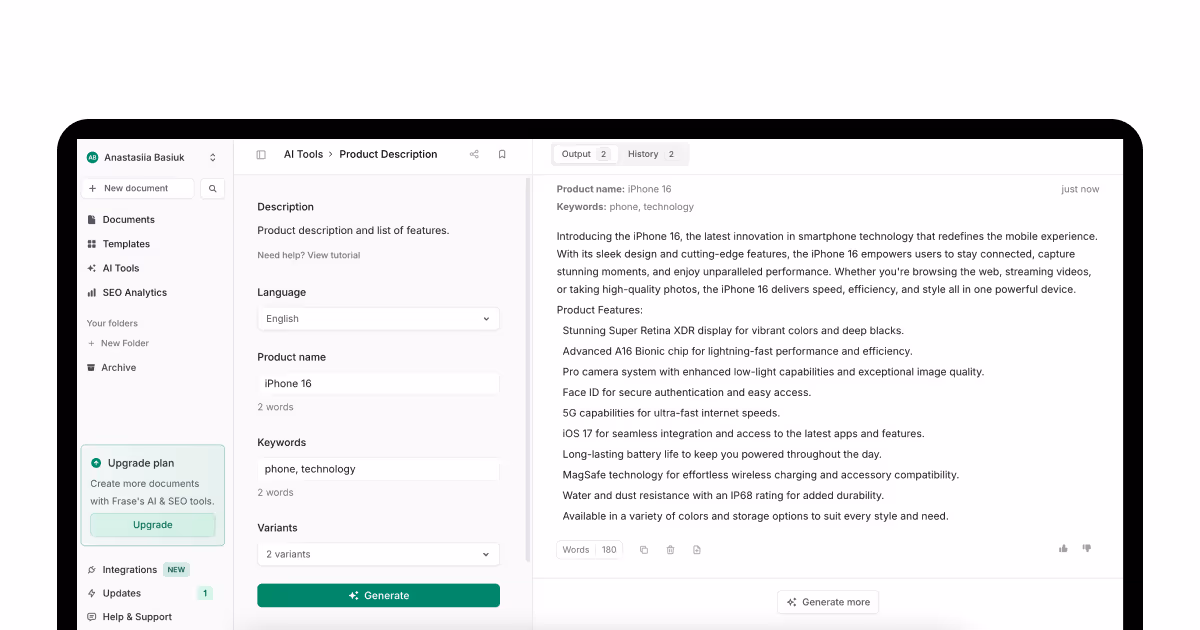Open Integrations in the sidebar

pos(129,570)
